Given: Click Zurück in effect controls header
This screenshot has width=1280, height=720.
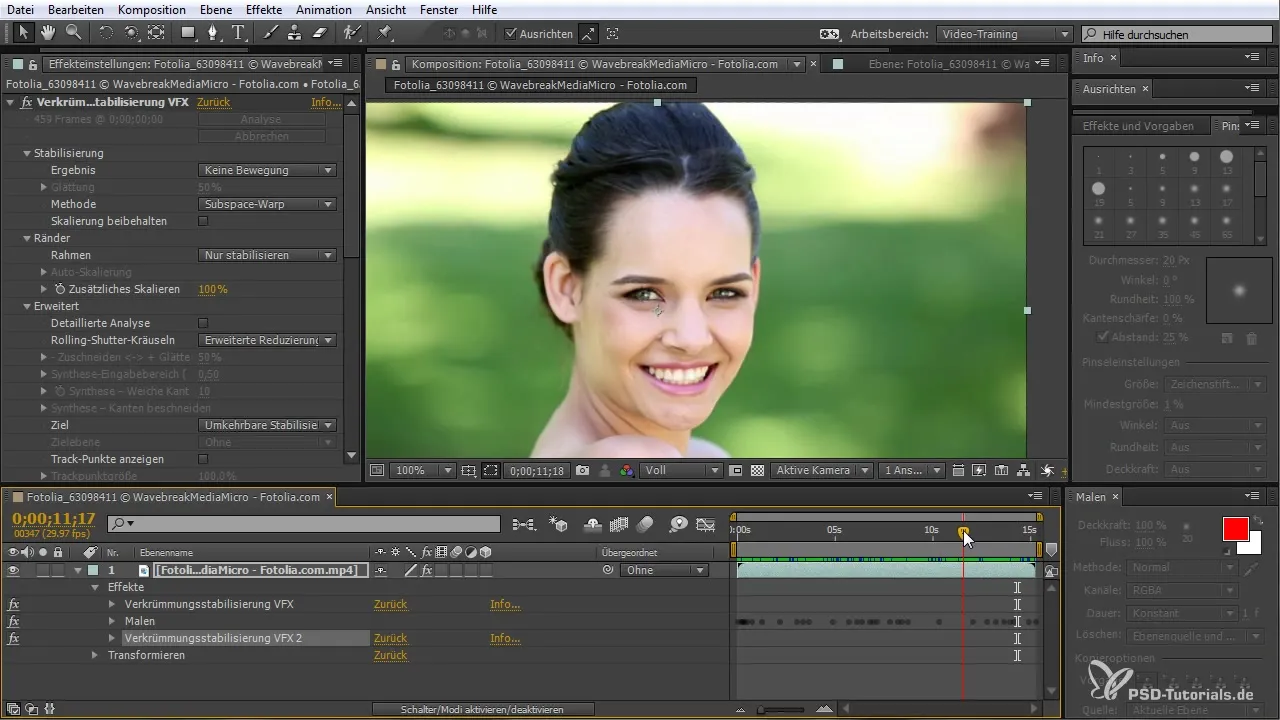Looking at the screenshot, I should [x=214, y=102].
